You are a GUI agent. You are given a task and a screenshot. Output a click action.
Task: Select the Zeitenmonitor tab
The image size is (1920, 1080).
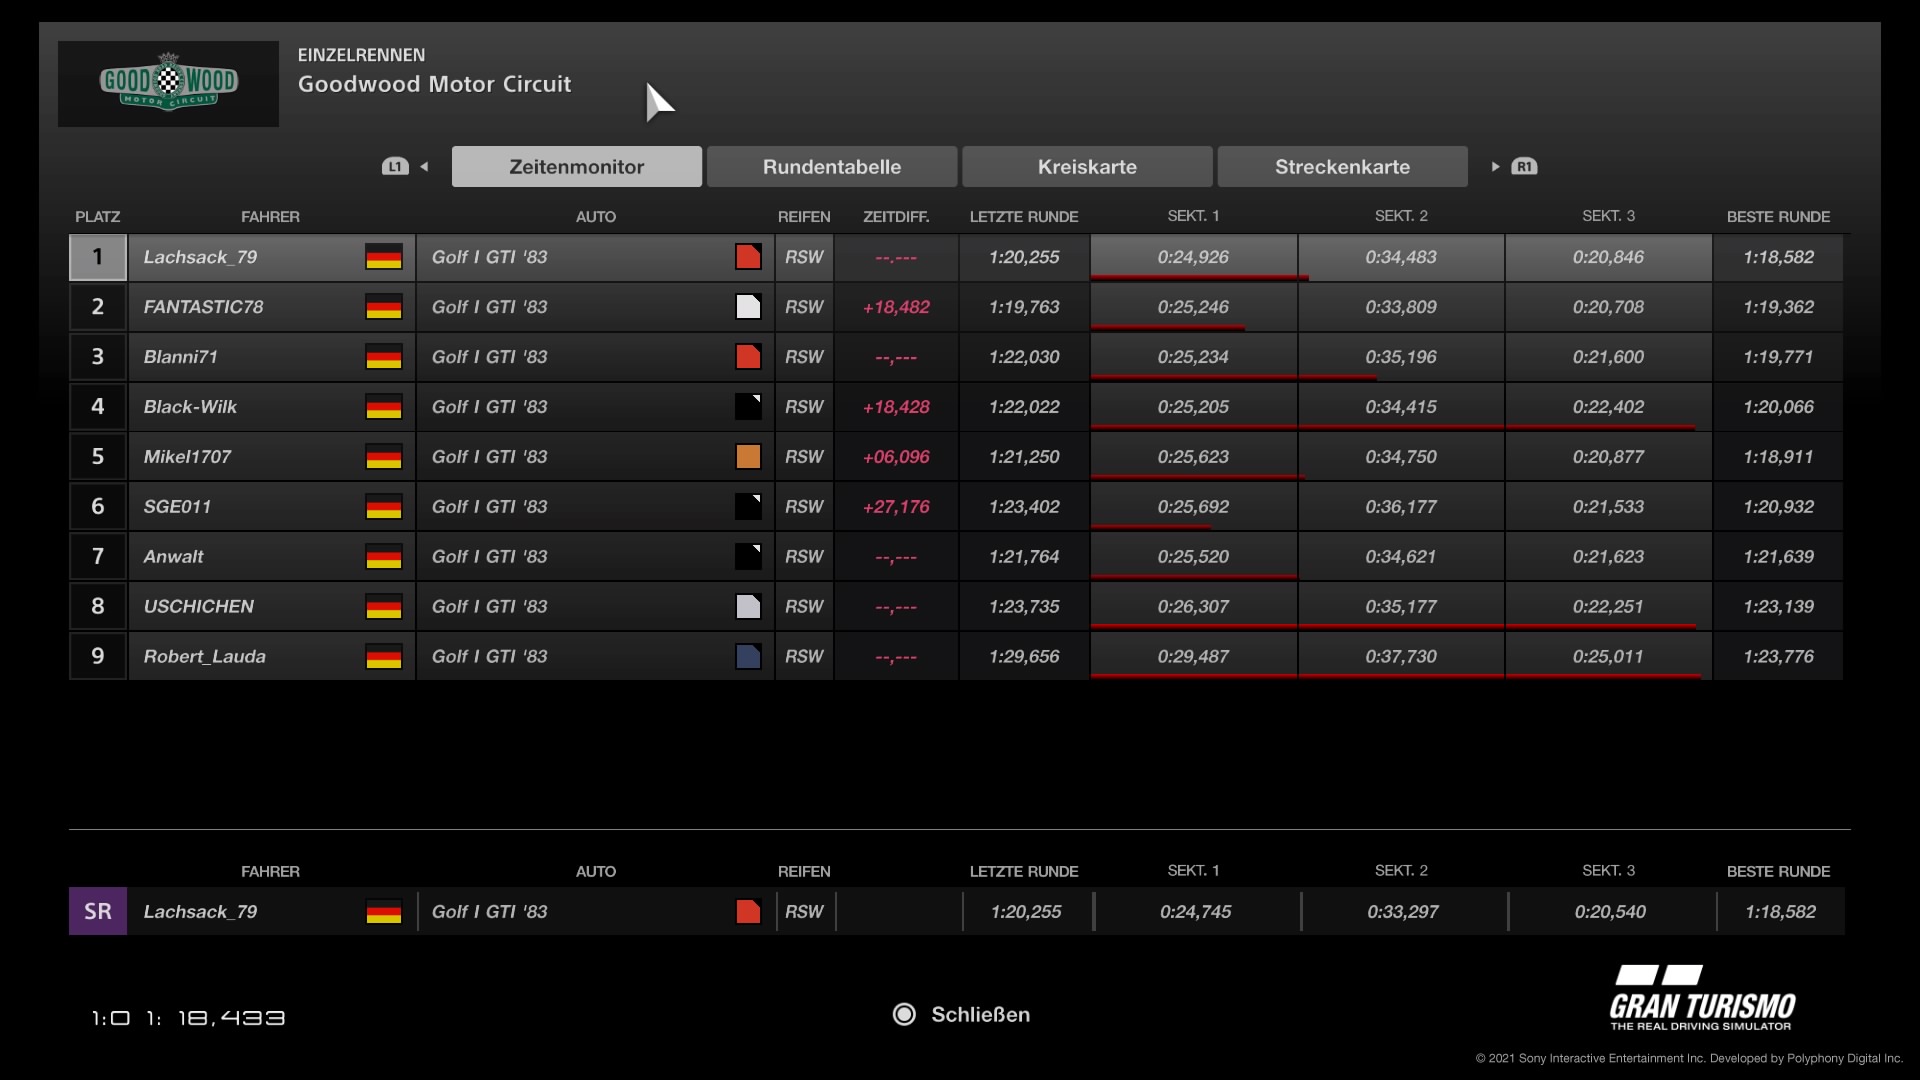coord(576,167)
